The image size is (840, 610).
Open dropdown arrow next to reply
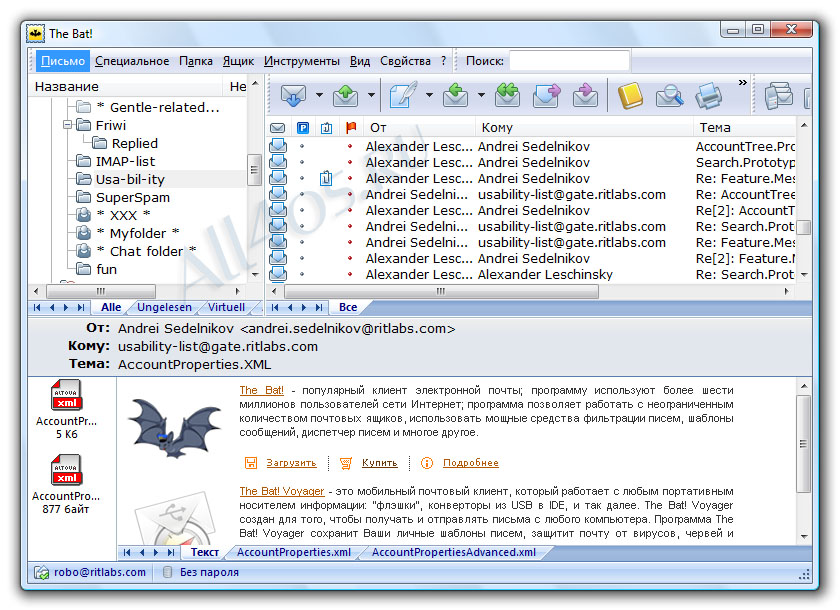point(481,95)
